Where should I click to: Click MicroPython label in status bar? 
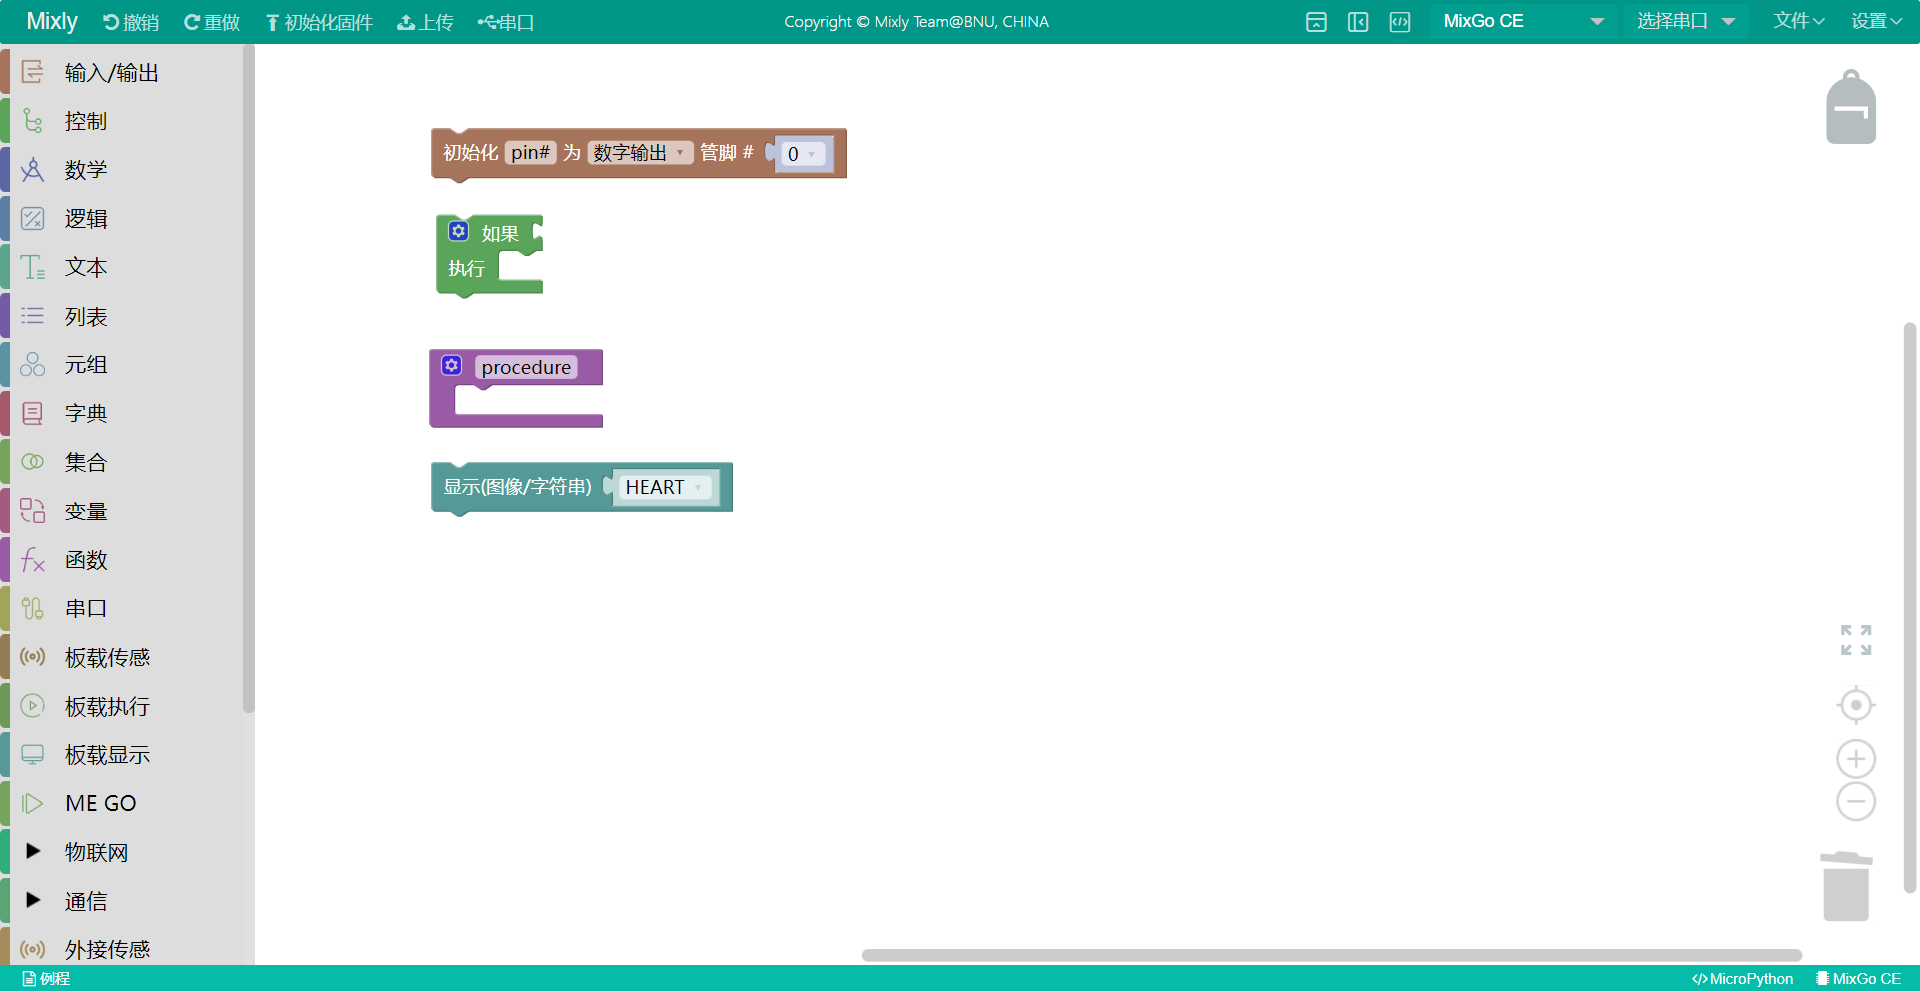tap(1742, 979)
